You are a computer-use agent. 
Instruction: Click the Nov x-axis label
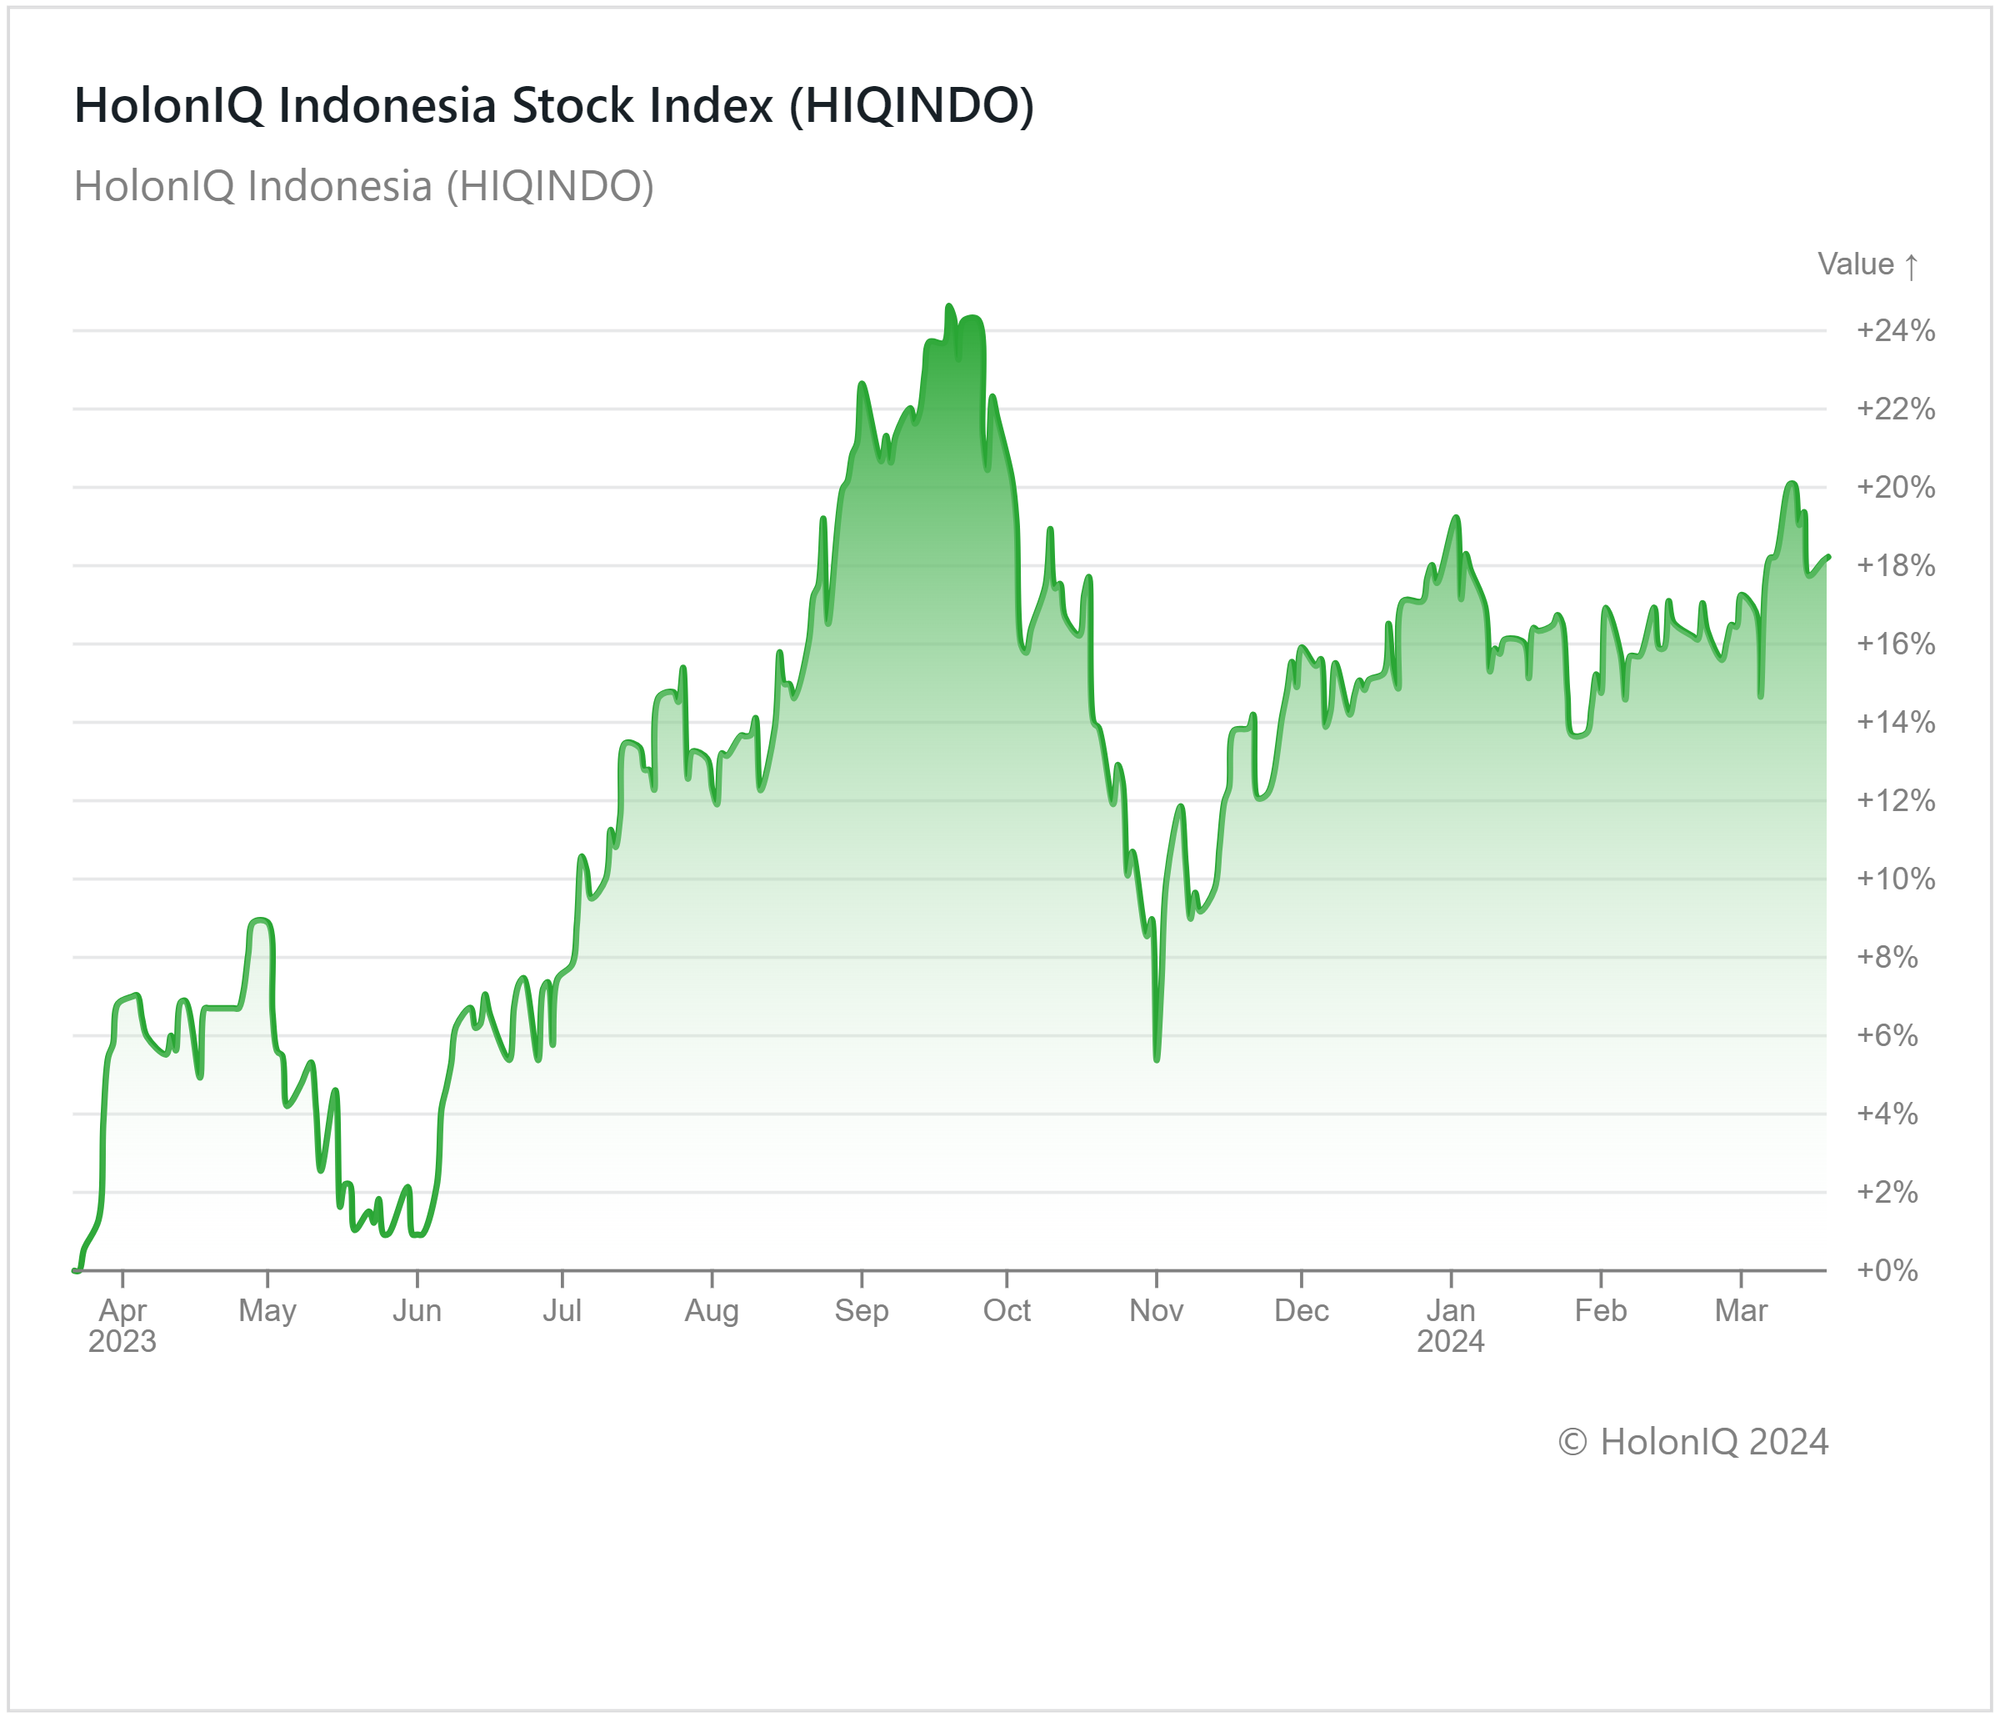click(1156, 1311)
